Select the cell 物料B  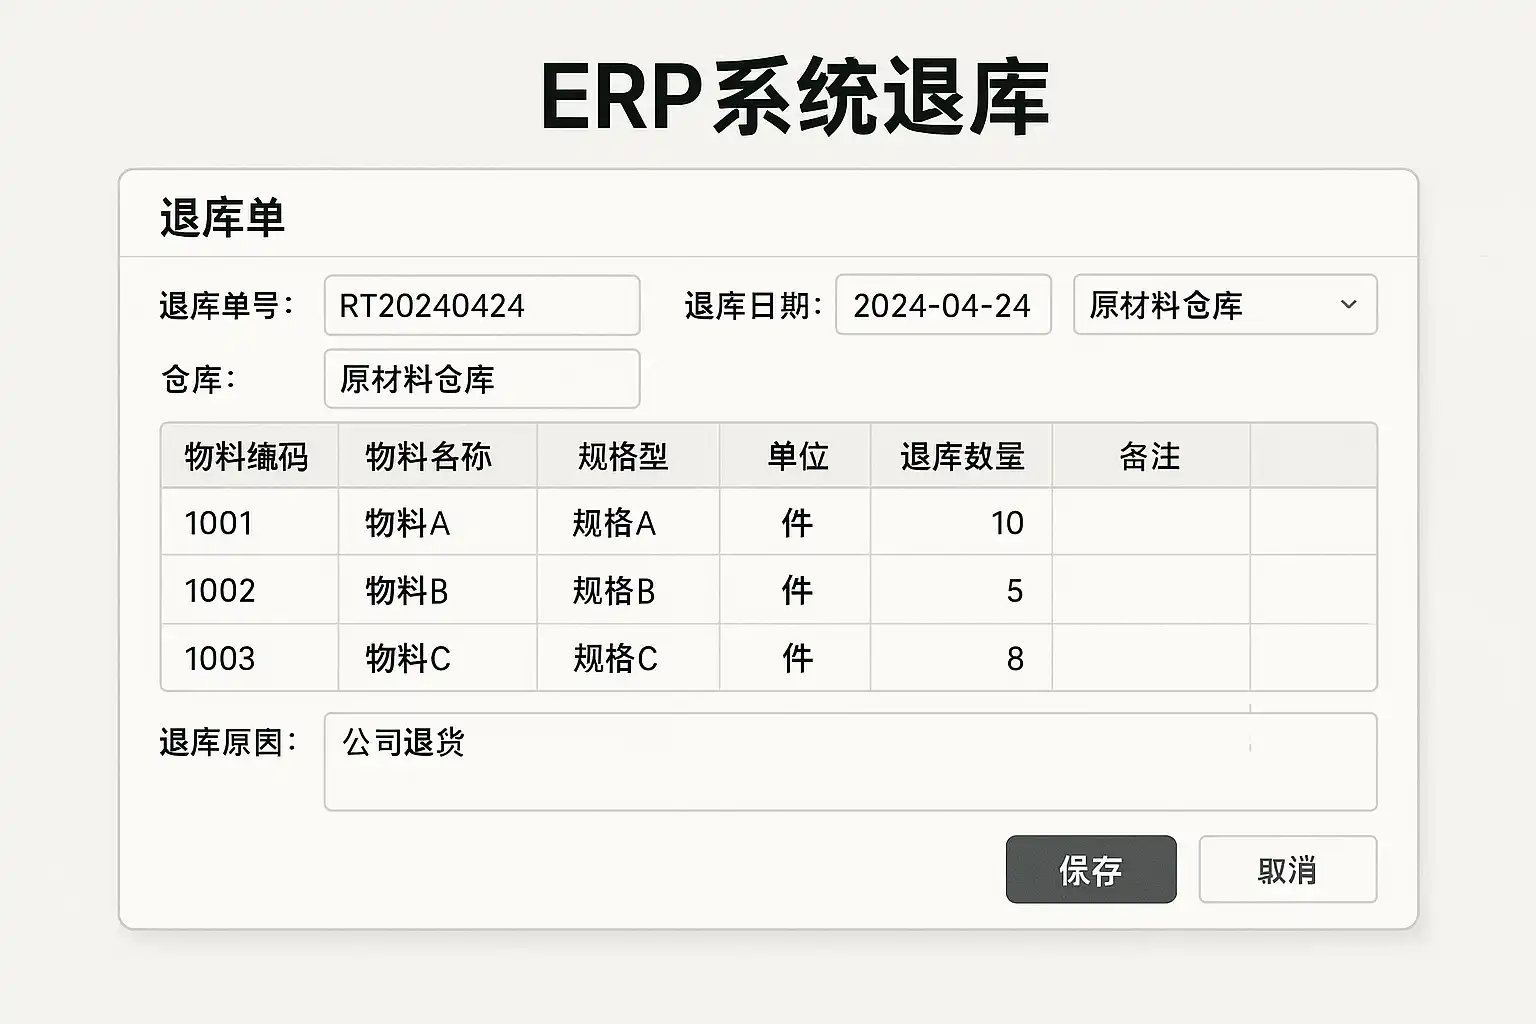(438, 590)
